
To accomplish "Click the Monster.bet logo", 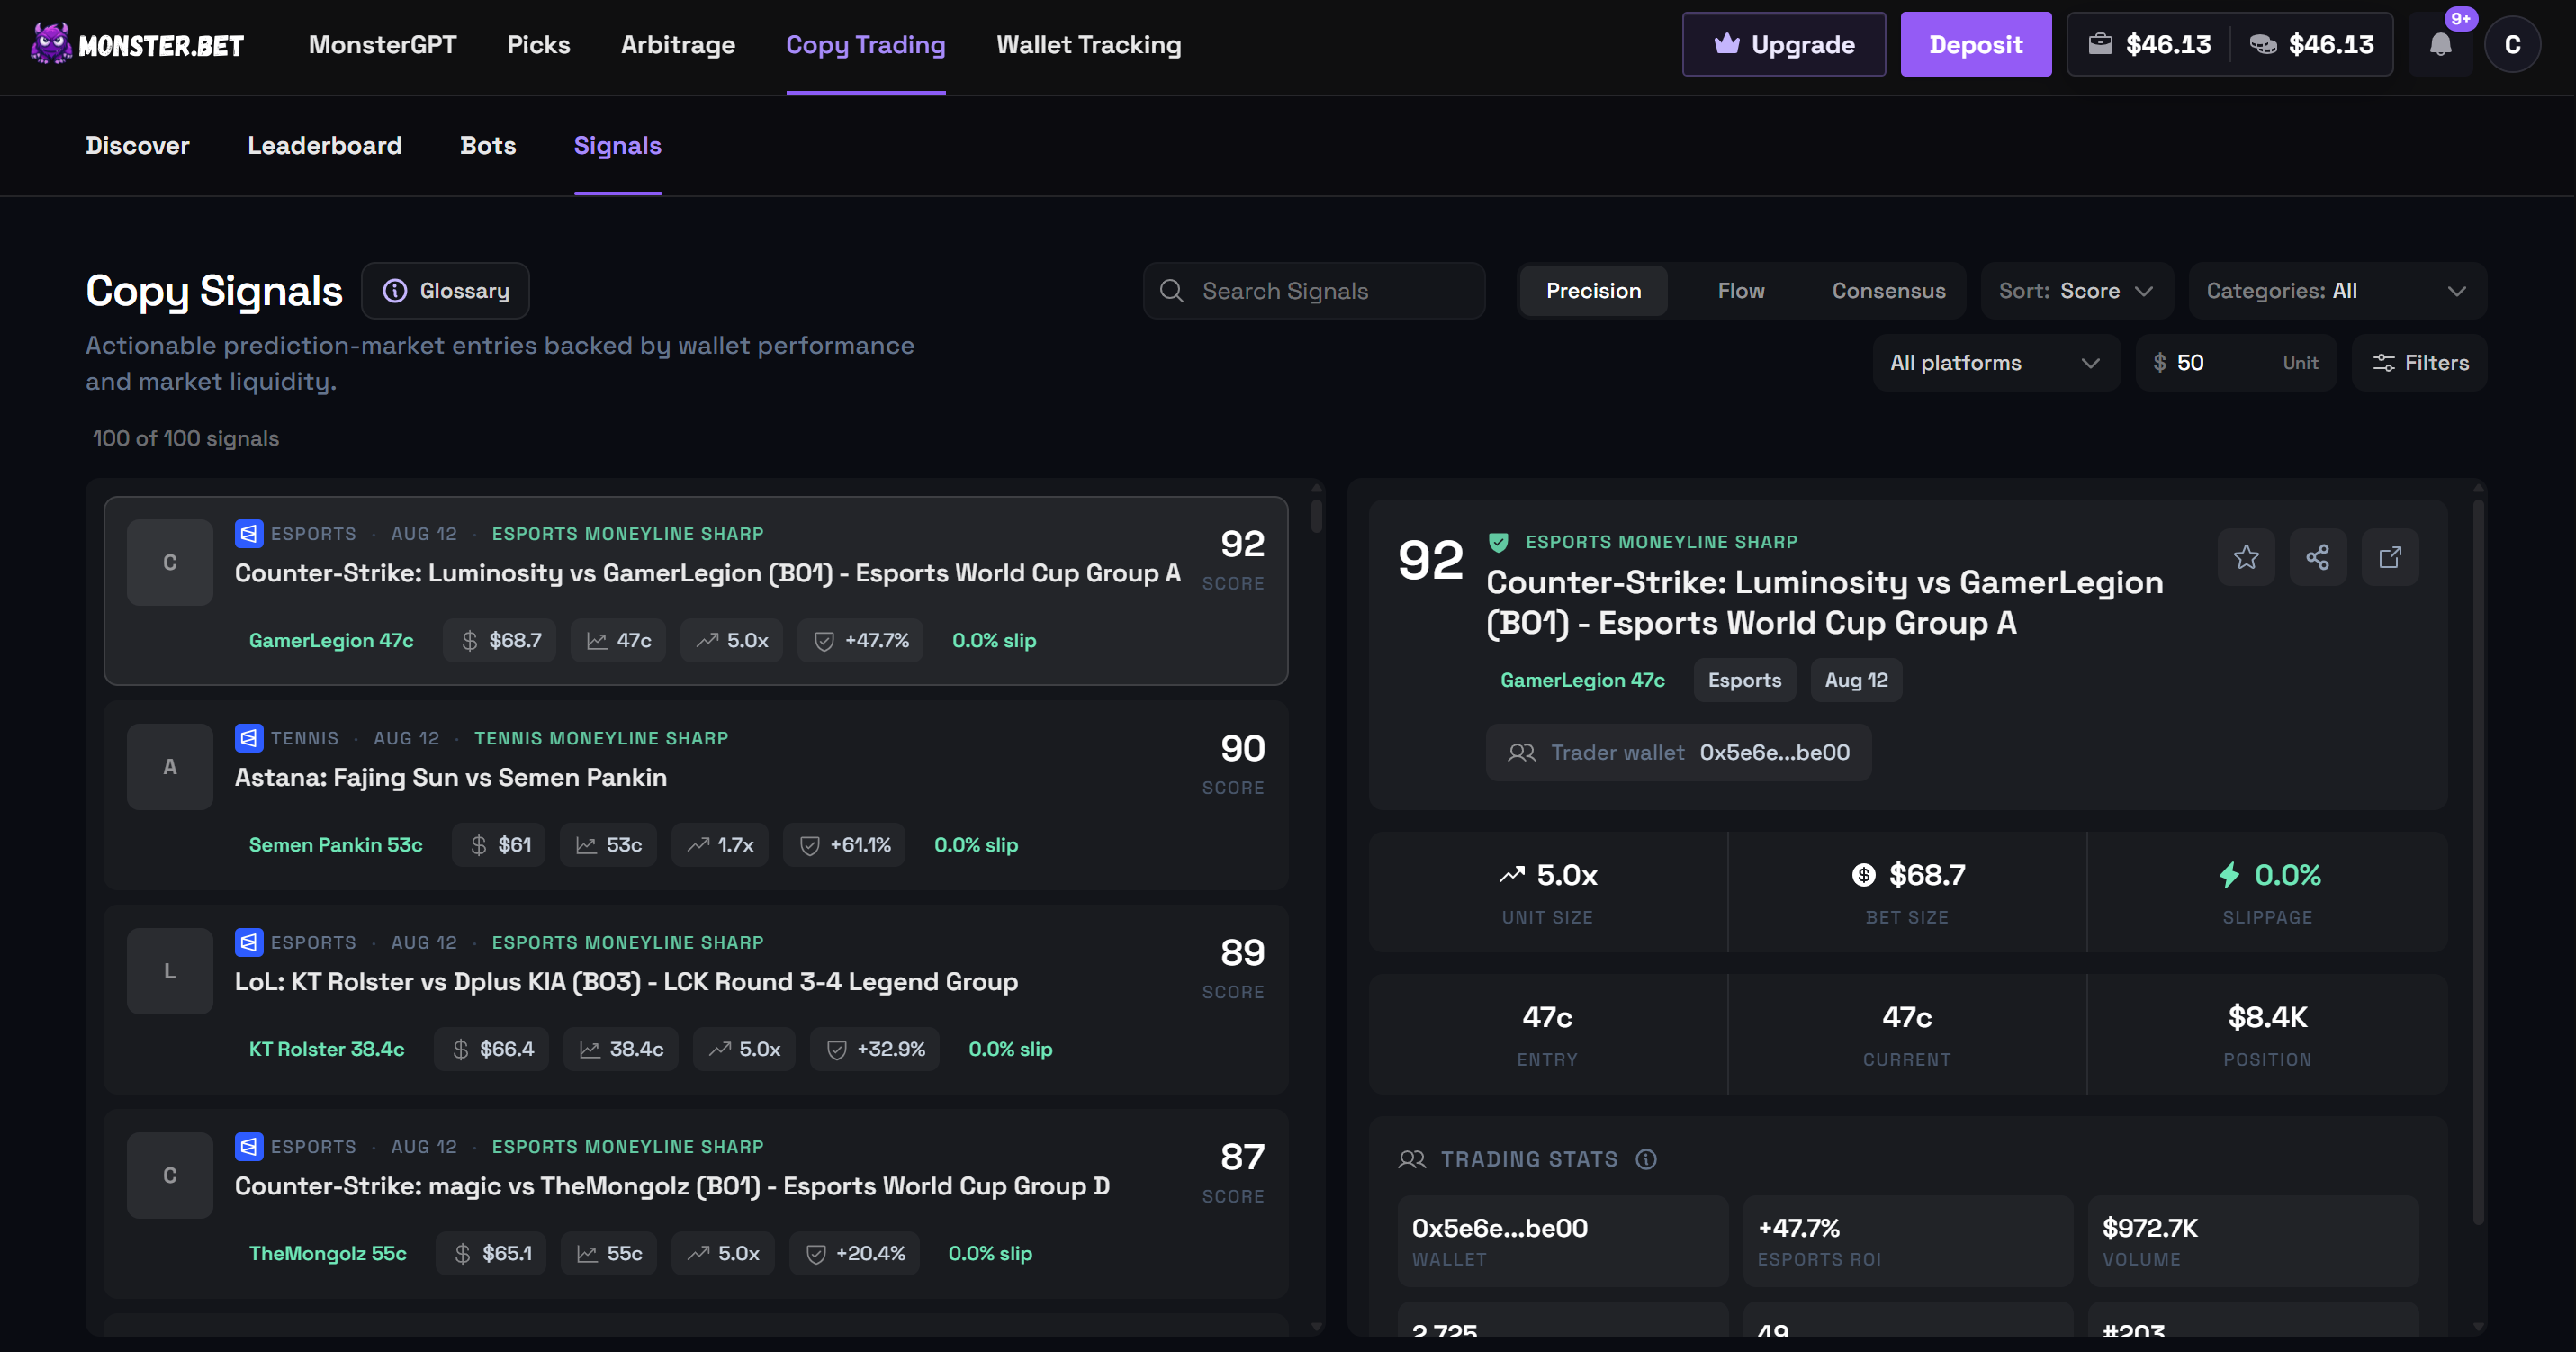I will pyautogui.click(x=137, y=45).
